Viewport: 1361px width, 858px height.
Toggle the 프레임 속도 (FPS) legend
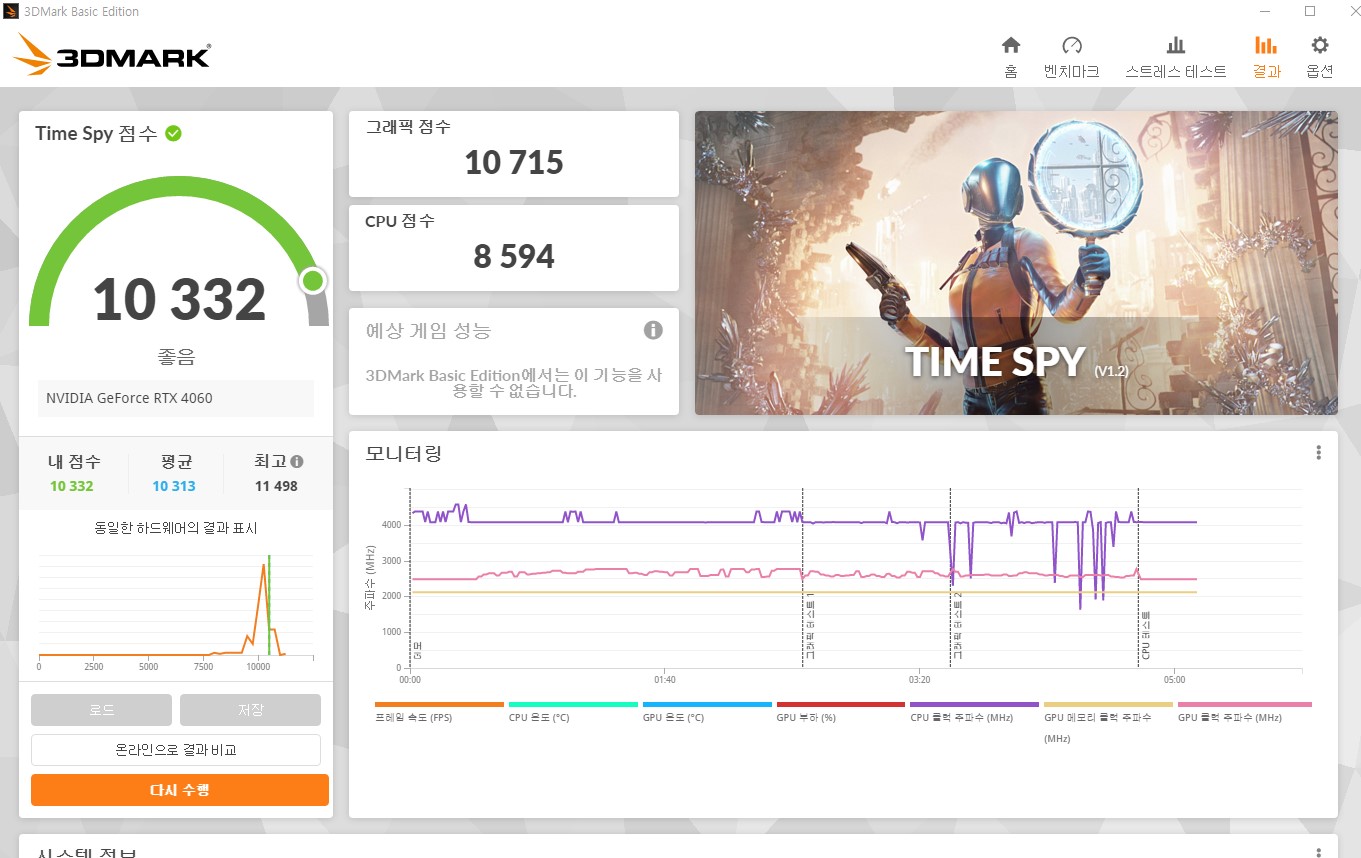tap(439, 712)
